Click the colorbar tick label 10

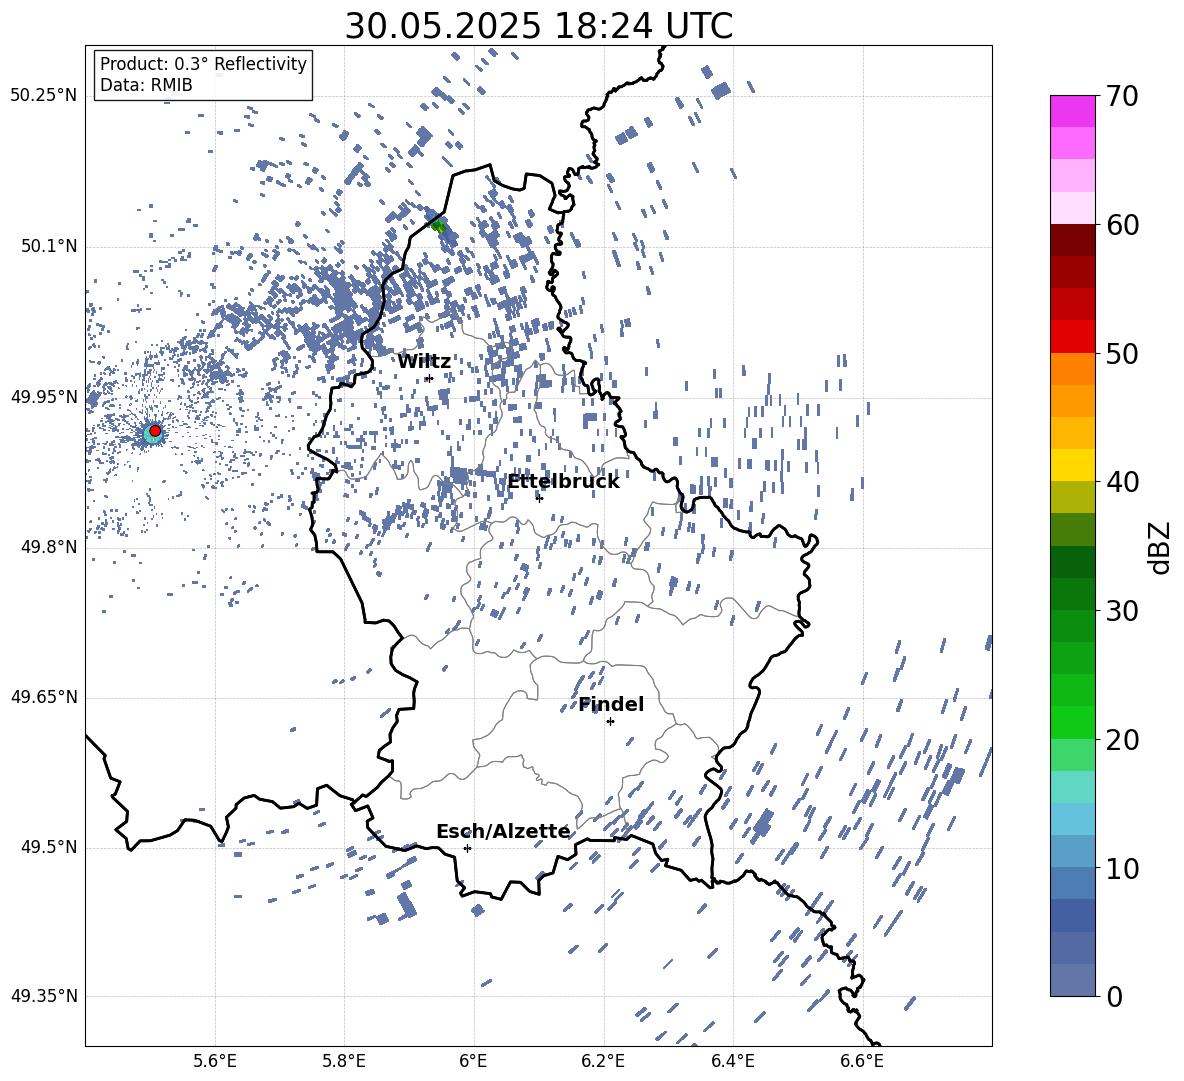tap(1122, 868)
